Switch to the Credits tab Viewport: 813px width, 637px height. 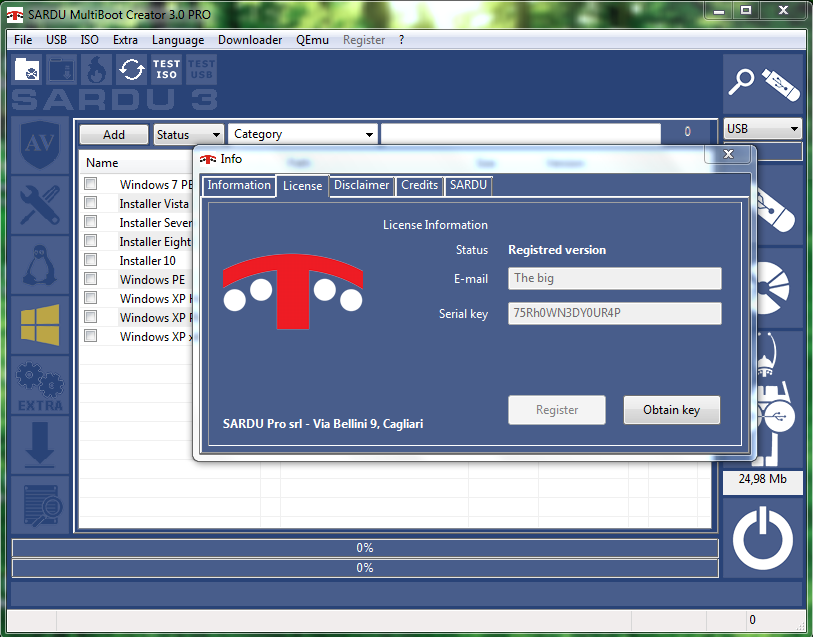419,185
